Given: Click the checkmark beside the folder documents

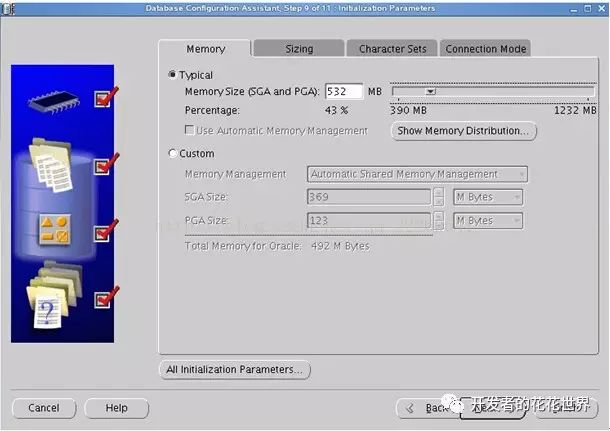Looking at the screenshot, I should pos(107,164).
